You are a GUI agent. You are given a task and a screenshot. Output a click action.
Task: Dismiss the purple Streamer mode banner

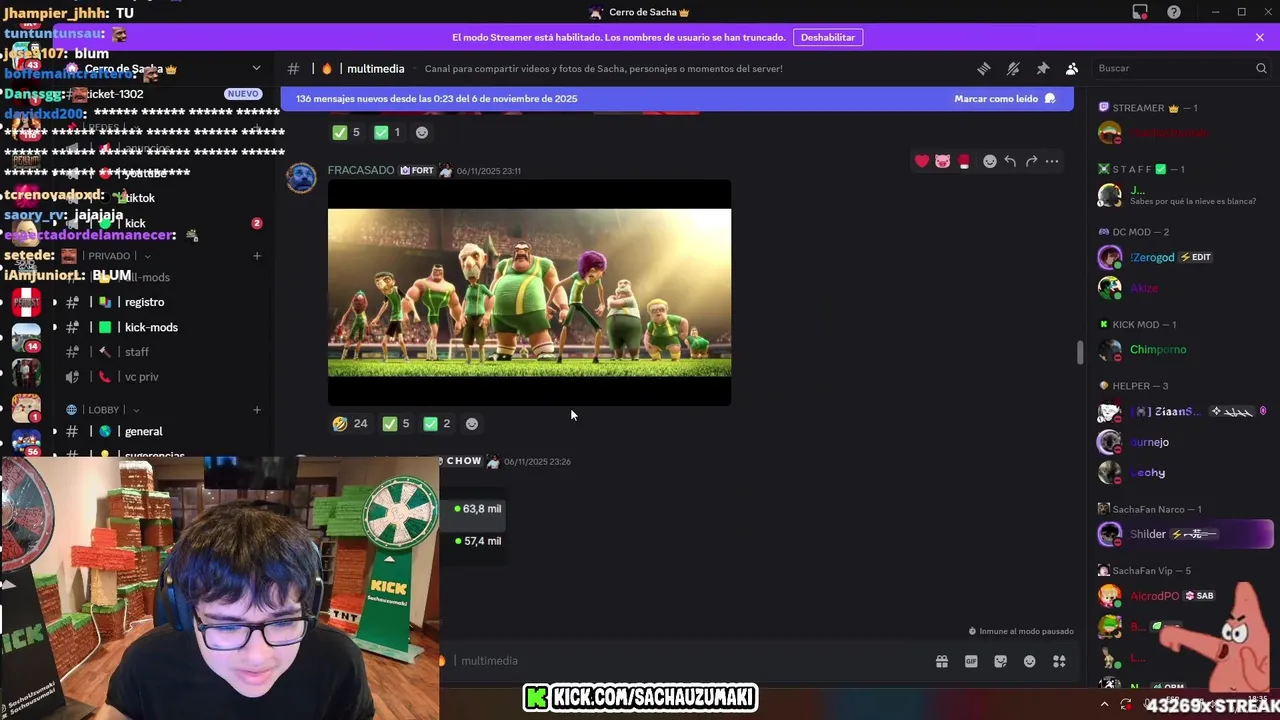pos(1259,37)
